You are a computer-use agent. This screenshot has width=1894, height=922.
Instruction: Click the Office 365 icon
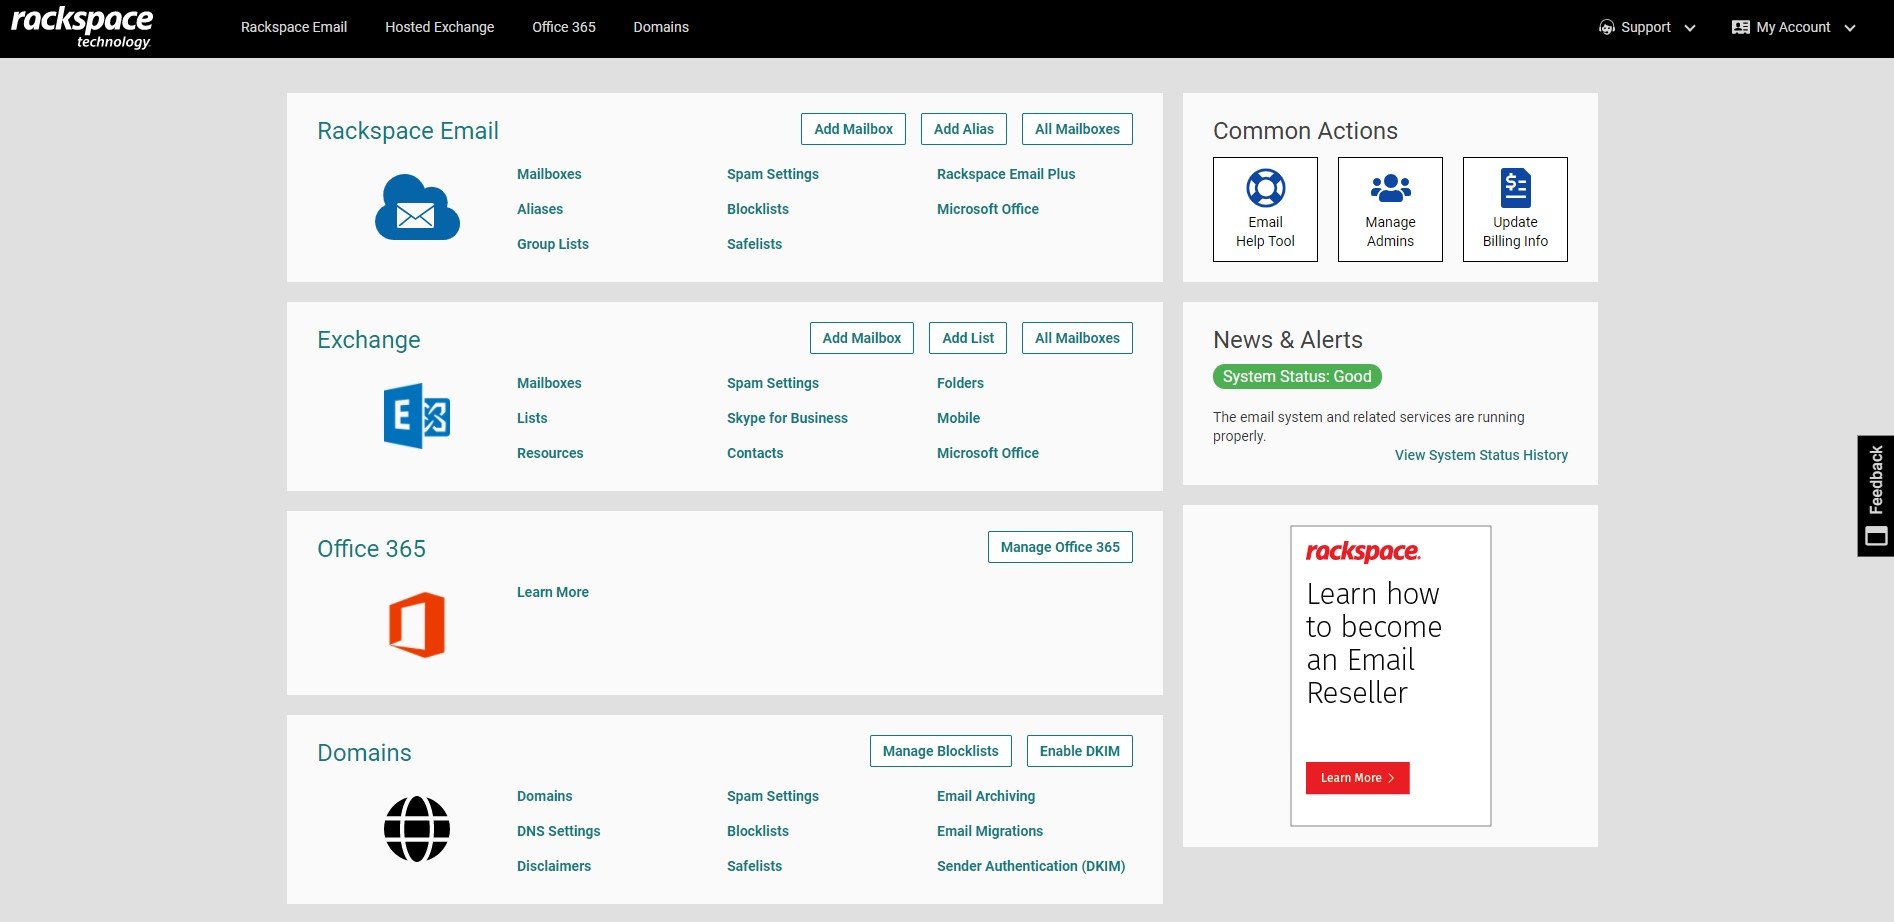click(x=417, y=623)
